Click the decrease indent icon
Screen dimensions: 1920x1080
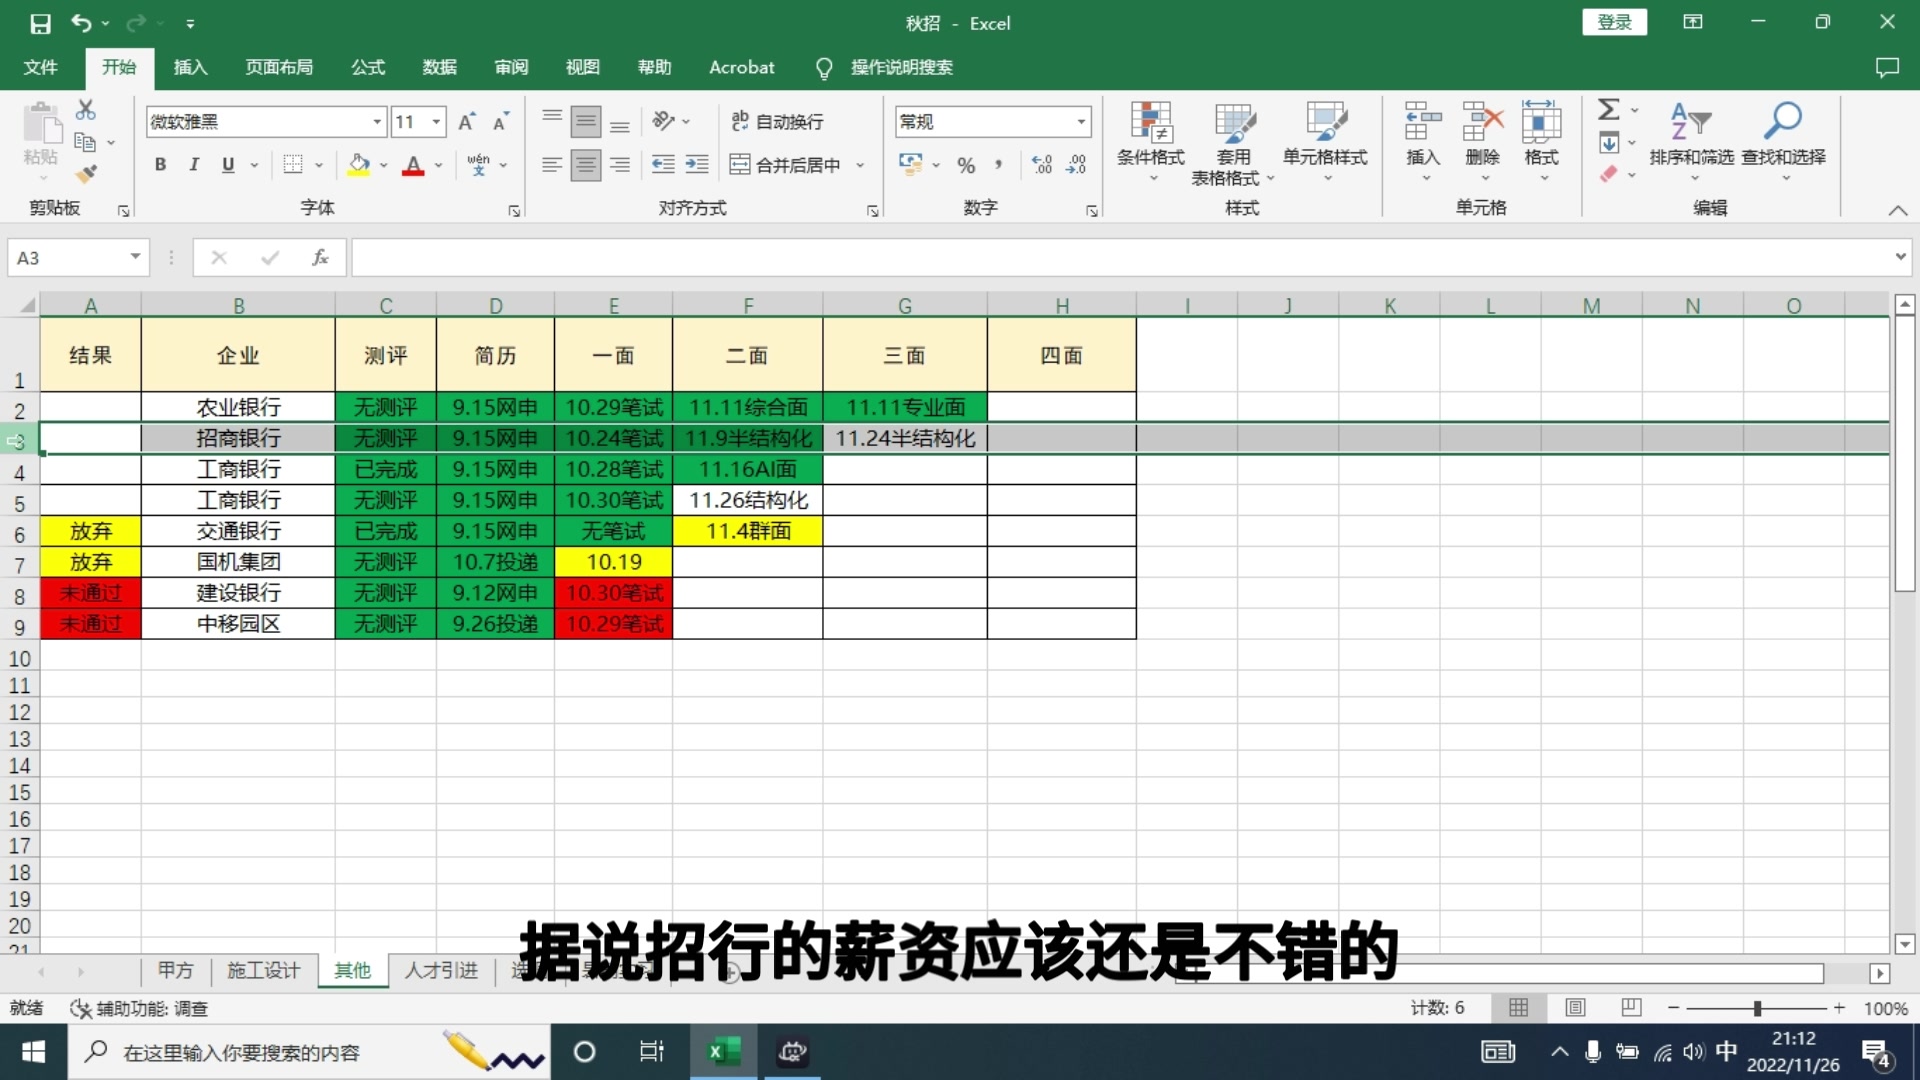point(663,165)
